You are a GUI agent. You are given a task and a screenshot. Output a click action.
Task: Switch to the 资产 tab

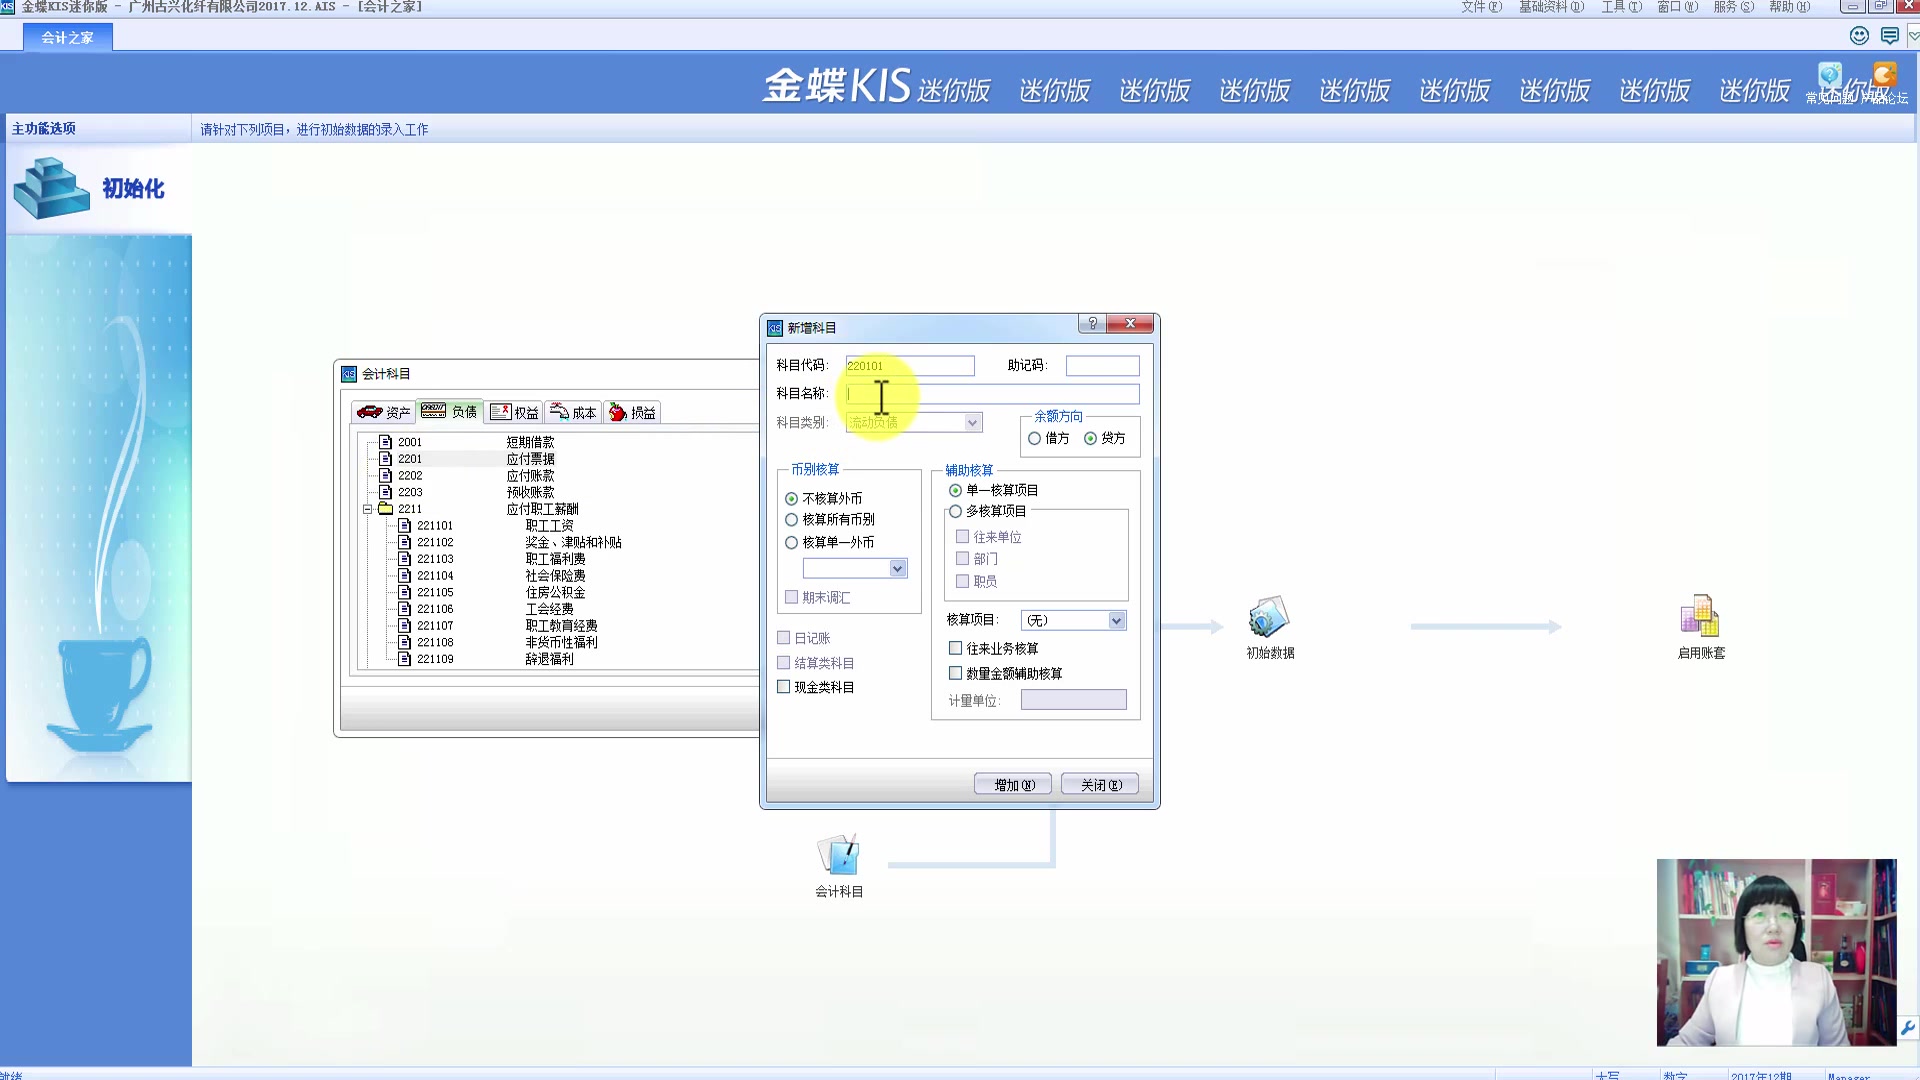click(x=384, y=412)
